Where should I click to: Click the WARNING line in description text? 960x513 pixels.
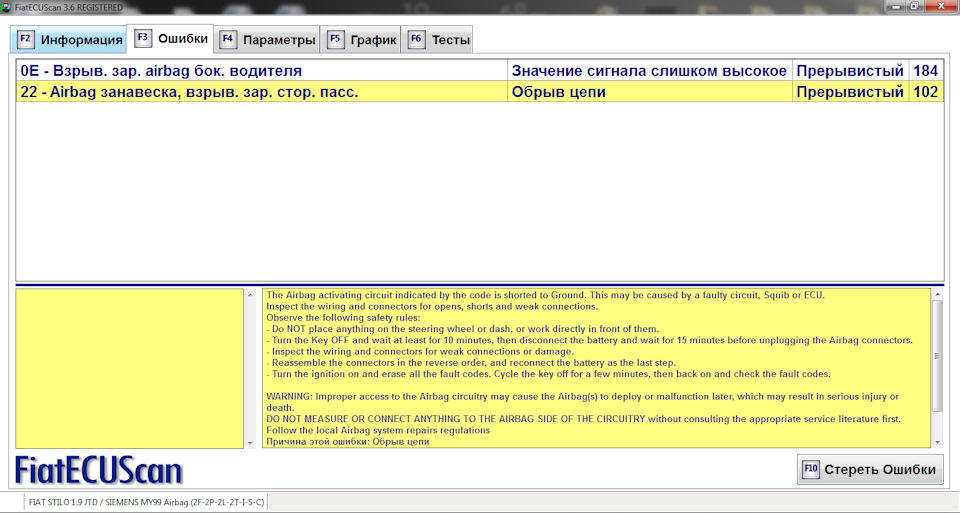(x=582, y=402)
